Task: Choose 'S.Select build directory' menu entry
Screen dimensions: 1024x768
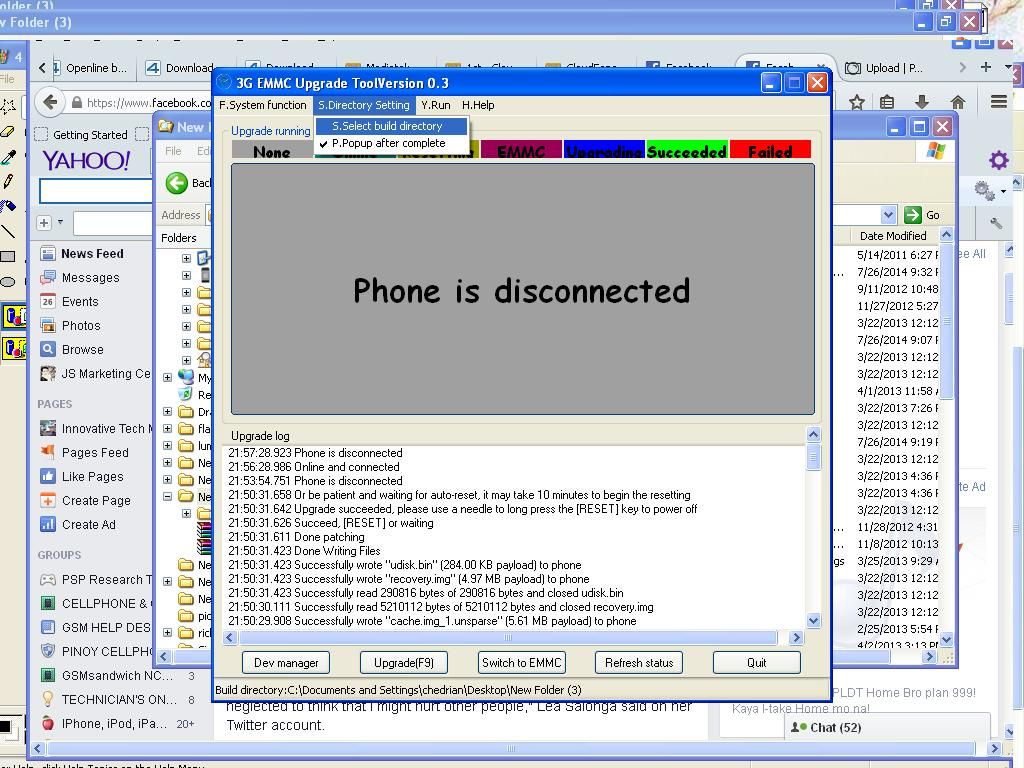Action: [387, 126]
